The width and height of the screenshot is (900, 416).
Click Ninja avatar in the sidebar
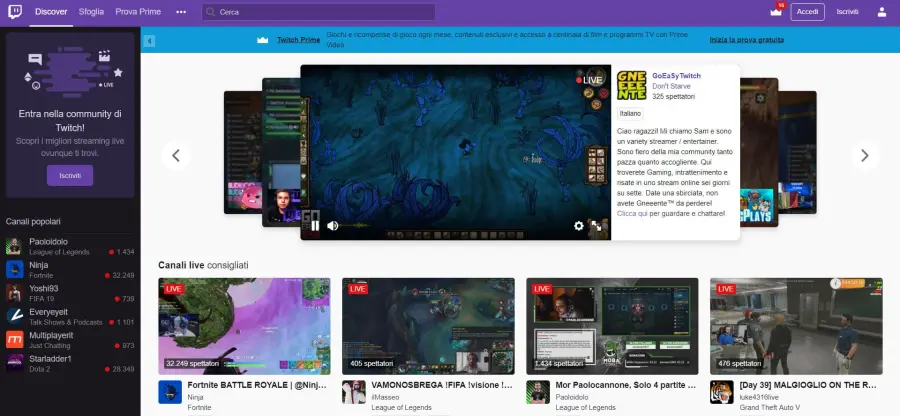click(x=14, y=270)
